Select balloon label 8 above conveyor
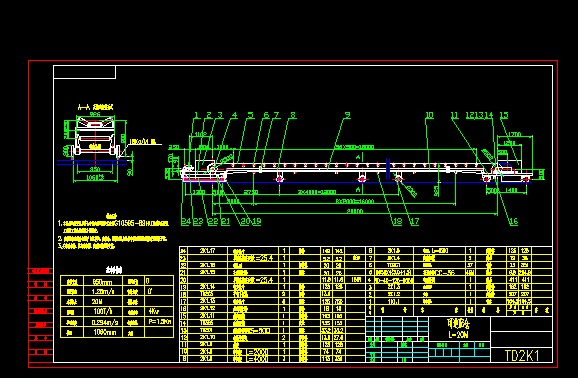Viewport: 578px width, 378px height. [293, 115]
